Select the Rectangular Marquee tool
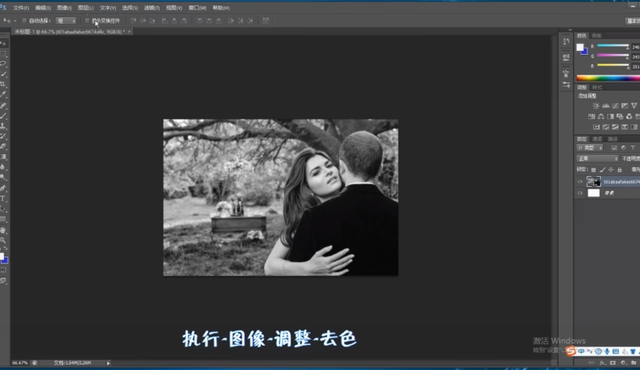The height and width of the screenshot is (370, 640). click(x=3, y=53)
